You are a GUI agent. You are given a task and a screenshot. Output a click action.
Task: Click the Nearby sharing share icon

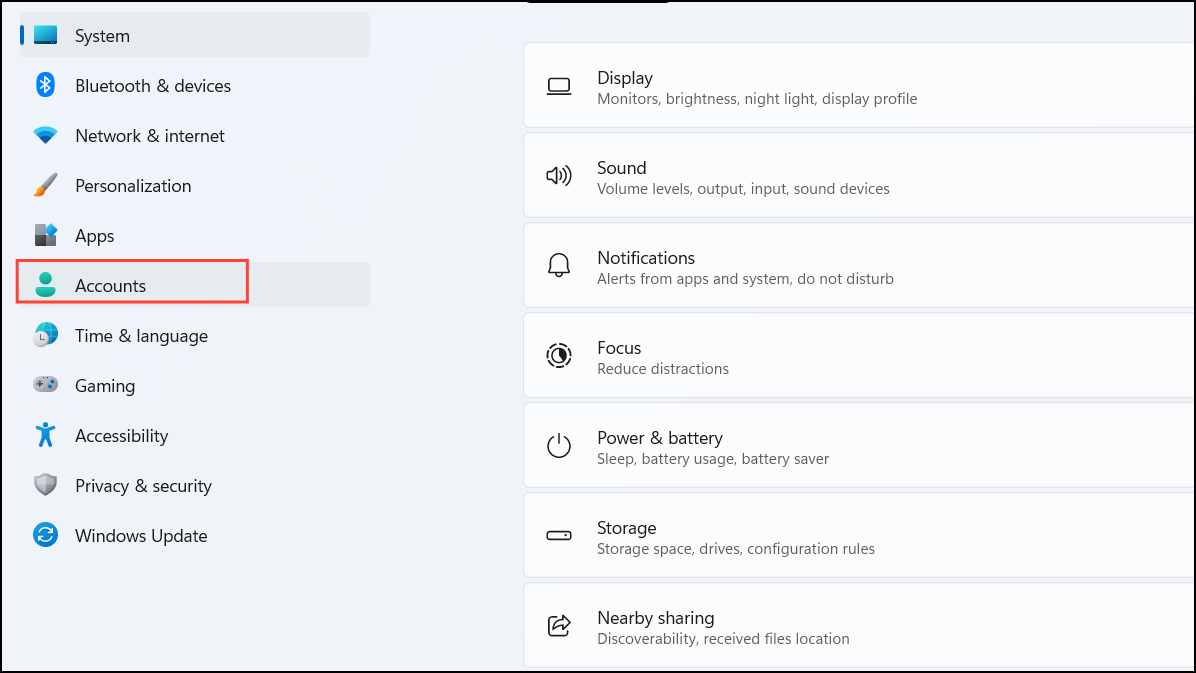[558, 626]
